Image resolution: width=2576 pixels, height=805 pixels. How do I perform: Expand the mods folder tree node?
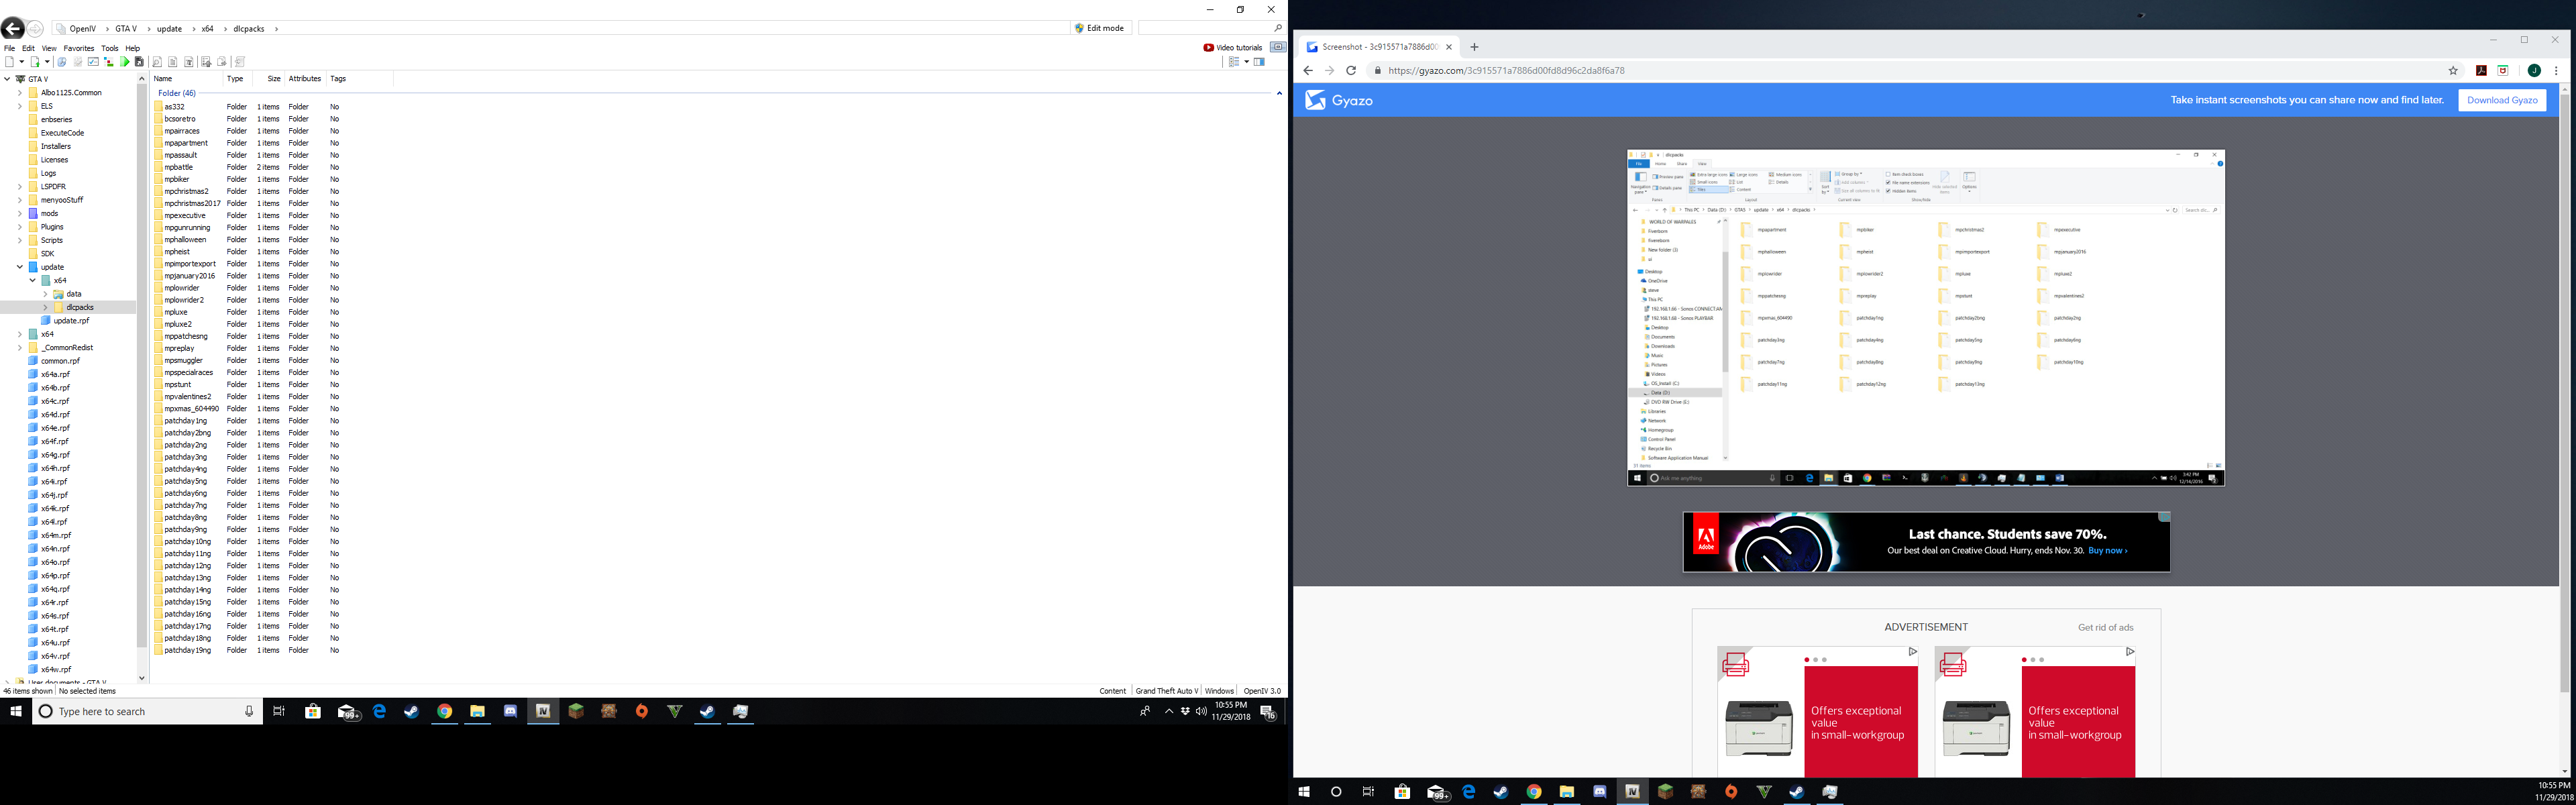[x=20, y=213]
